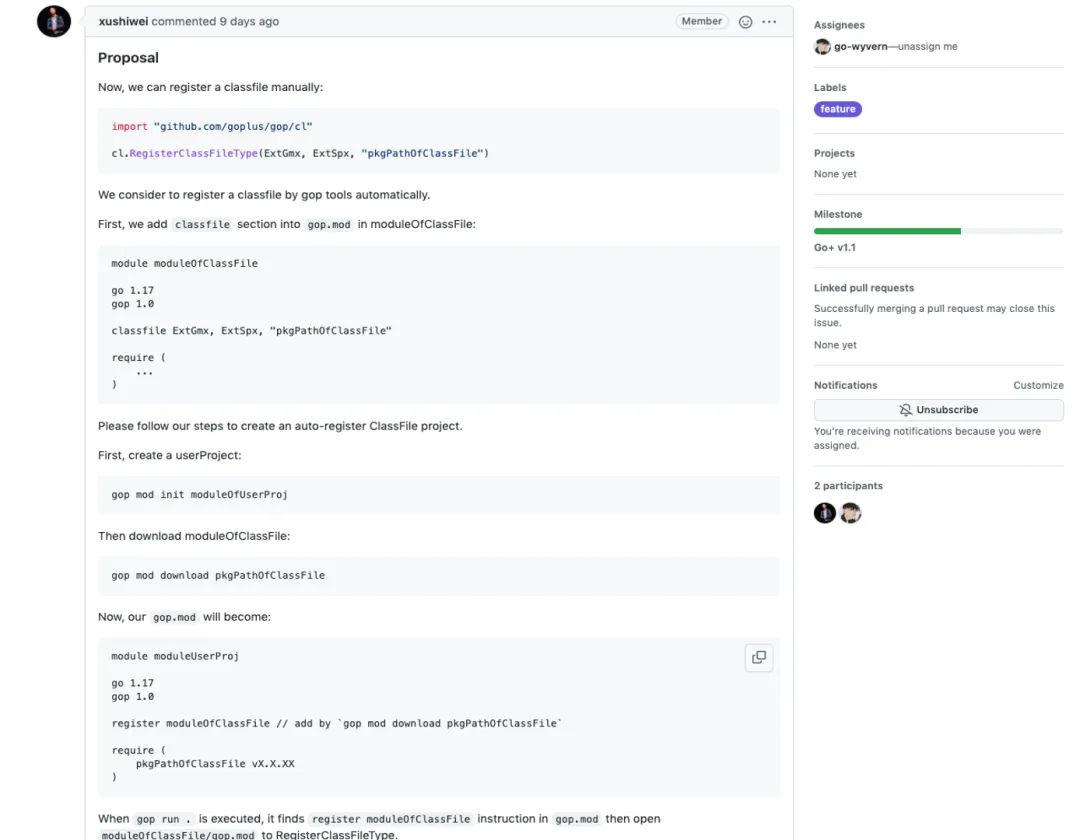The width and height of the screenshot is (1080, 840).
Task: Expand the Assignees section in the sidebar
Action: (839, 25)
